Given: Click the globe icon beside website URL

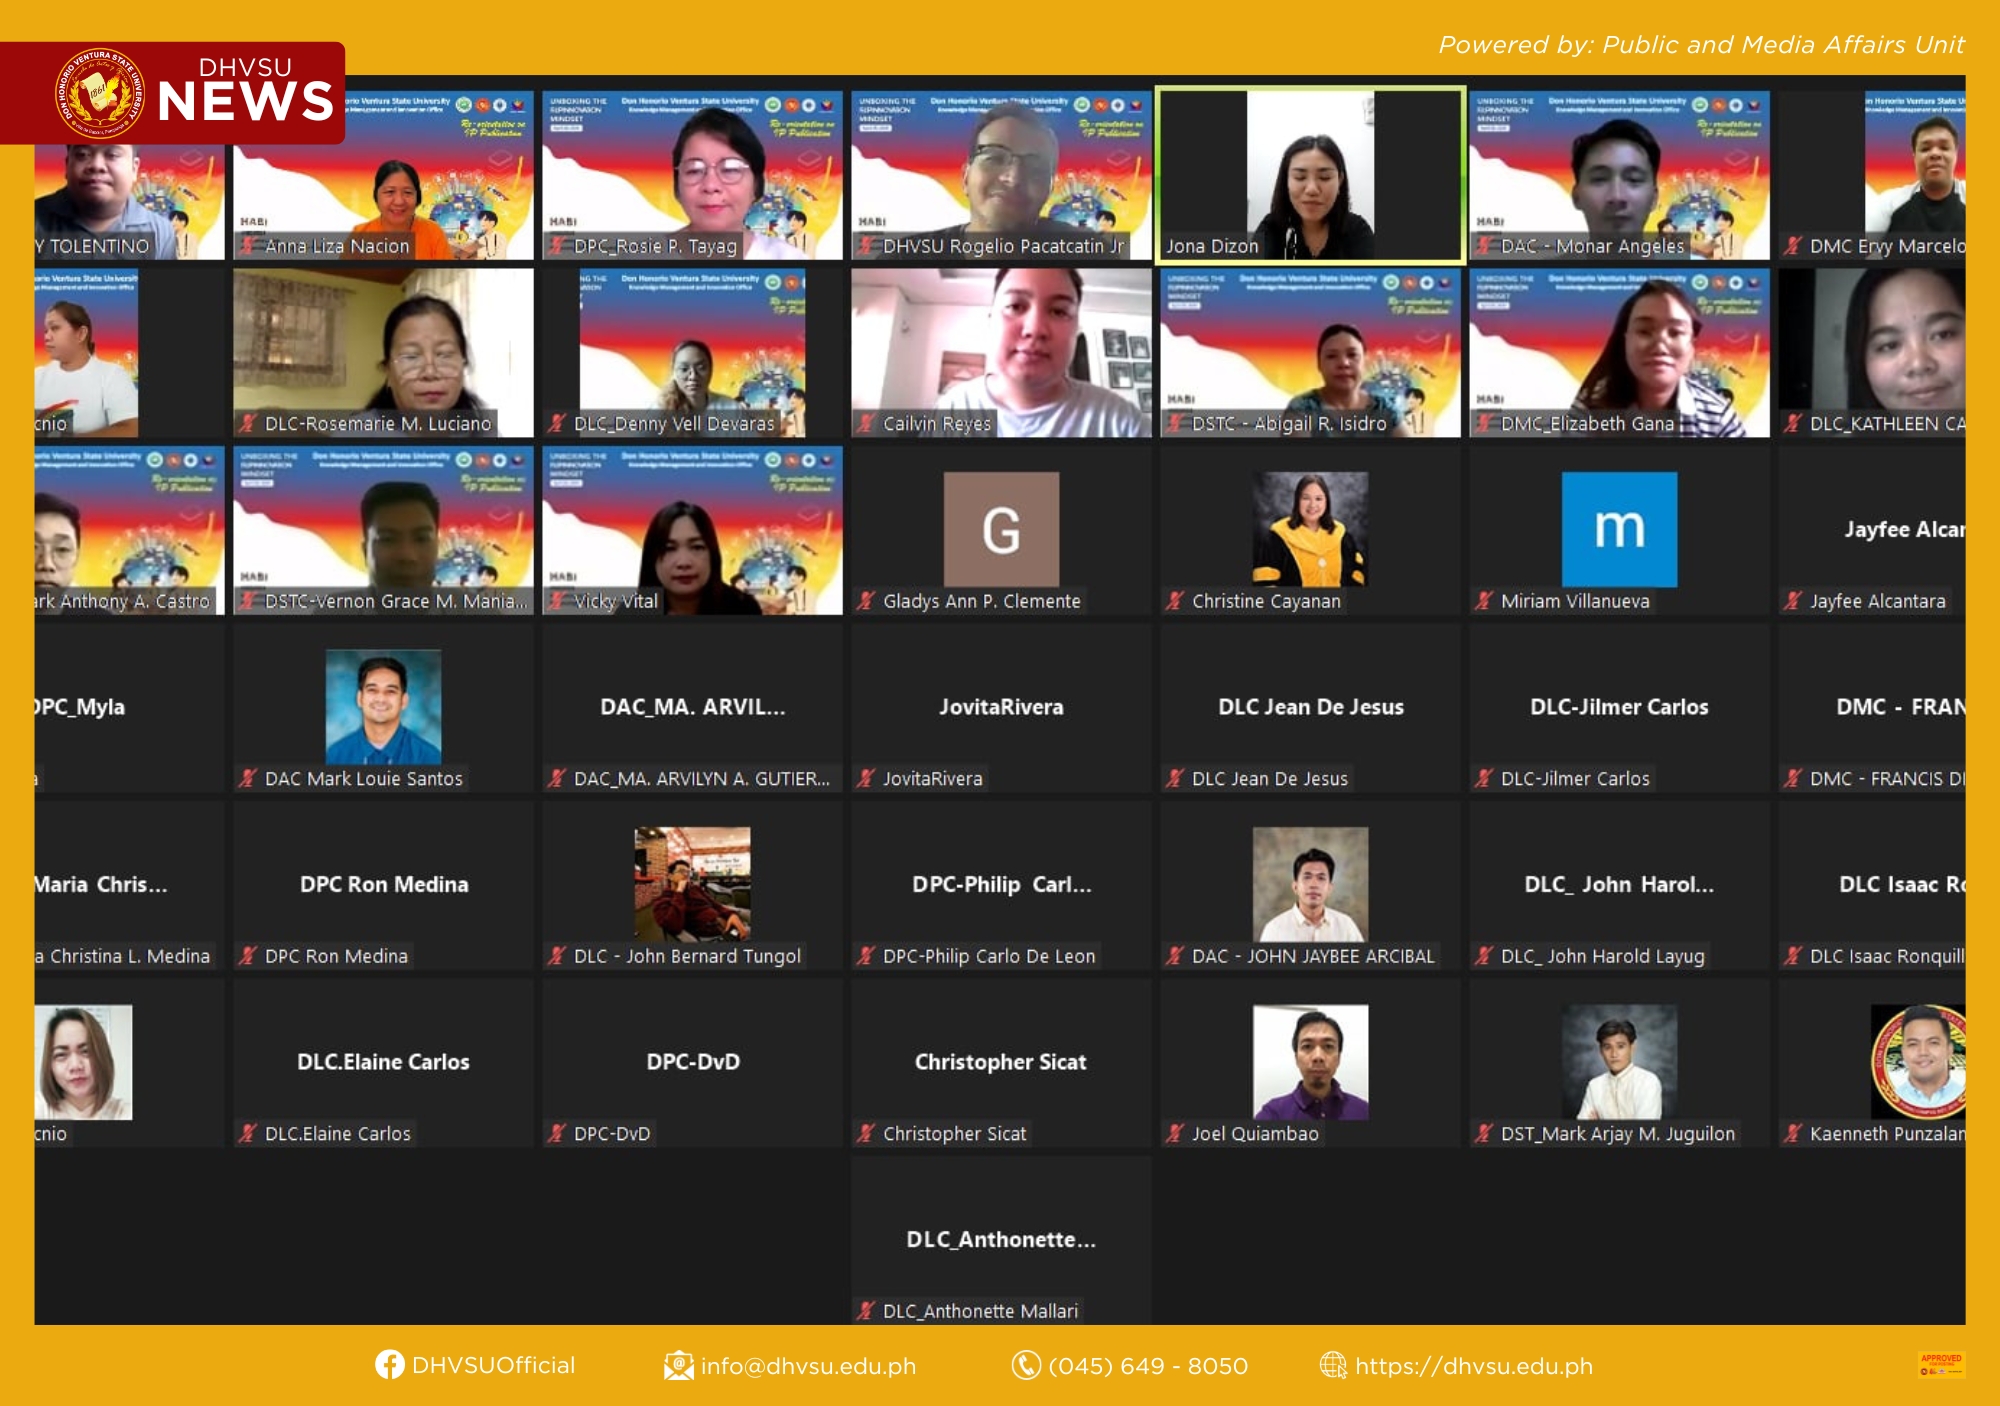Looking at the screenshot, I should coord(1333,1365).
